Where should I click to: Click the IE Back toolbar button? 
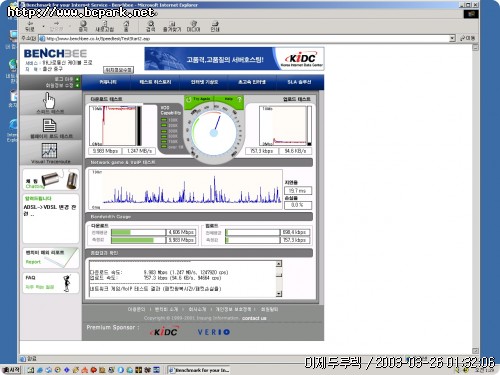coord(30,26)
